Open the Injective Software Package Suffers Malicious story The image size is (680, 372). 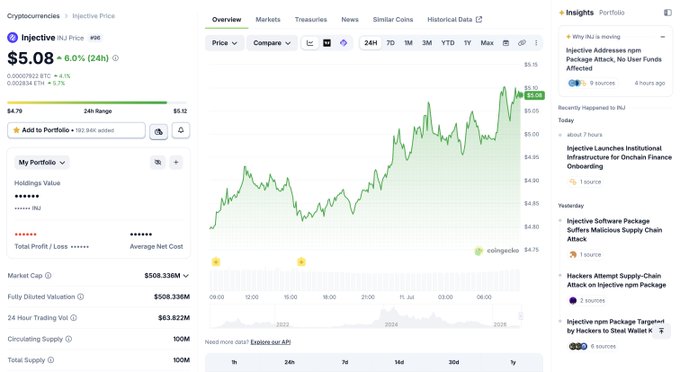click(x=614, y=230)
